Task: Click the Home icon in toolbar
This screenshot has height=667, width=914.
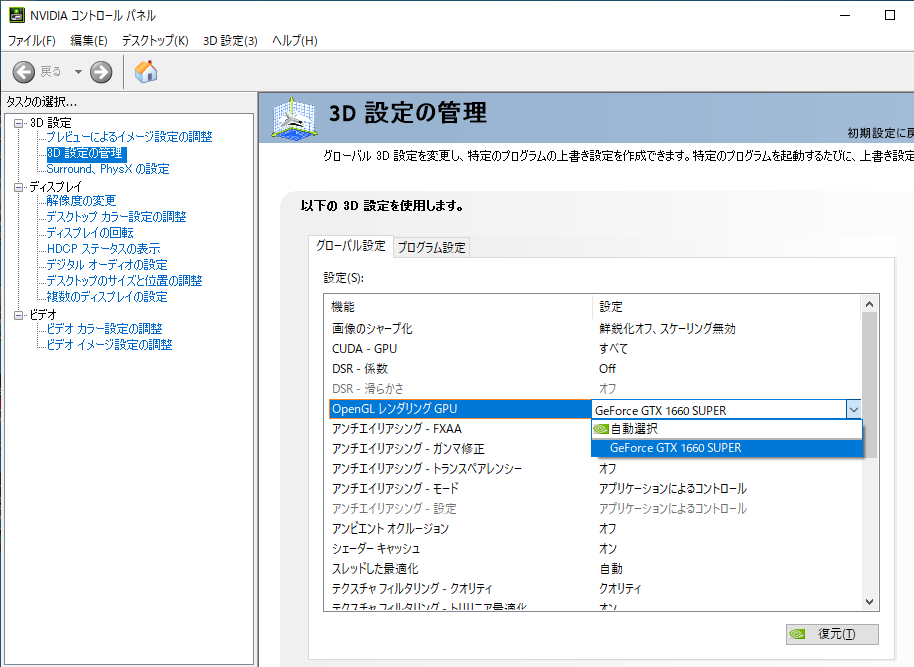Action: 146,72
